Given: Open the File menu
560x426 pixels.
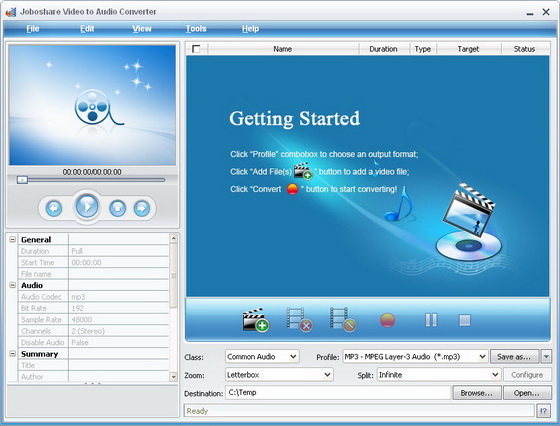Looking at the screenshot, I should 32,29.
